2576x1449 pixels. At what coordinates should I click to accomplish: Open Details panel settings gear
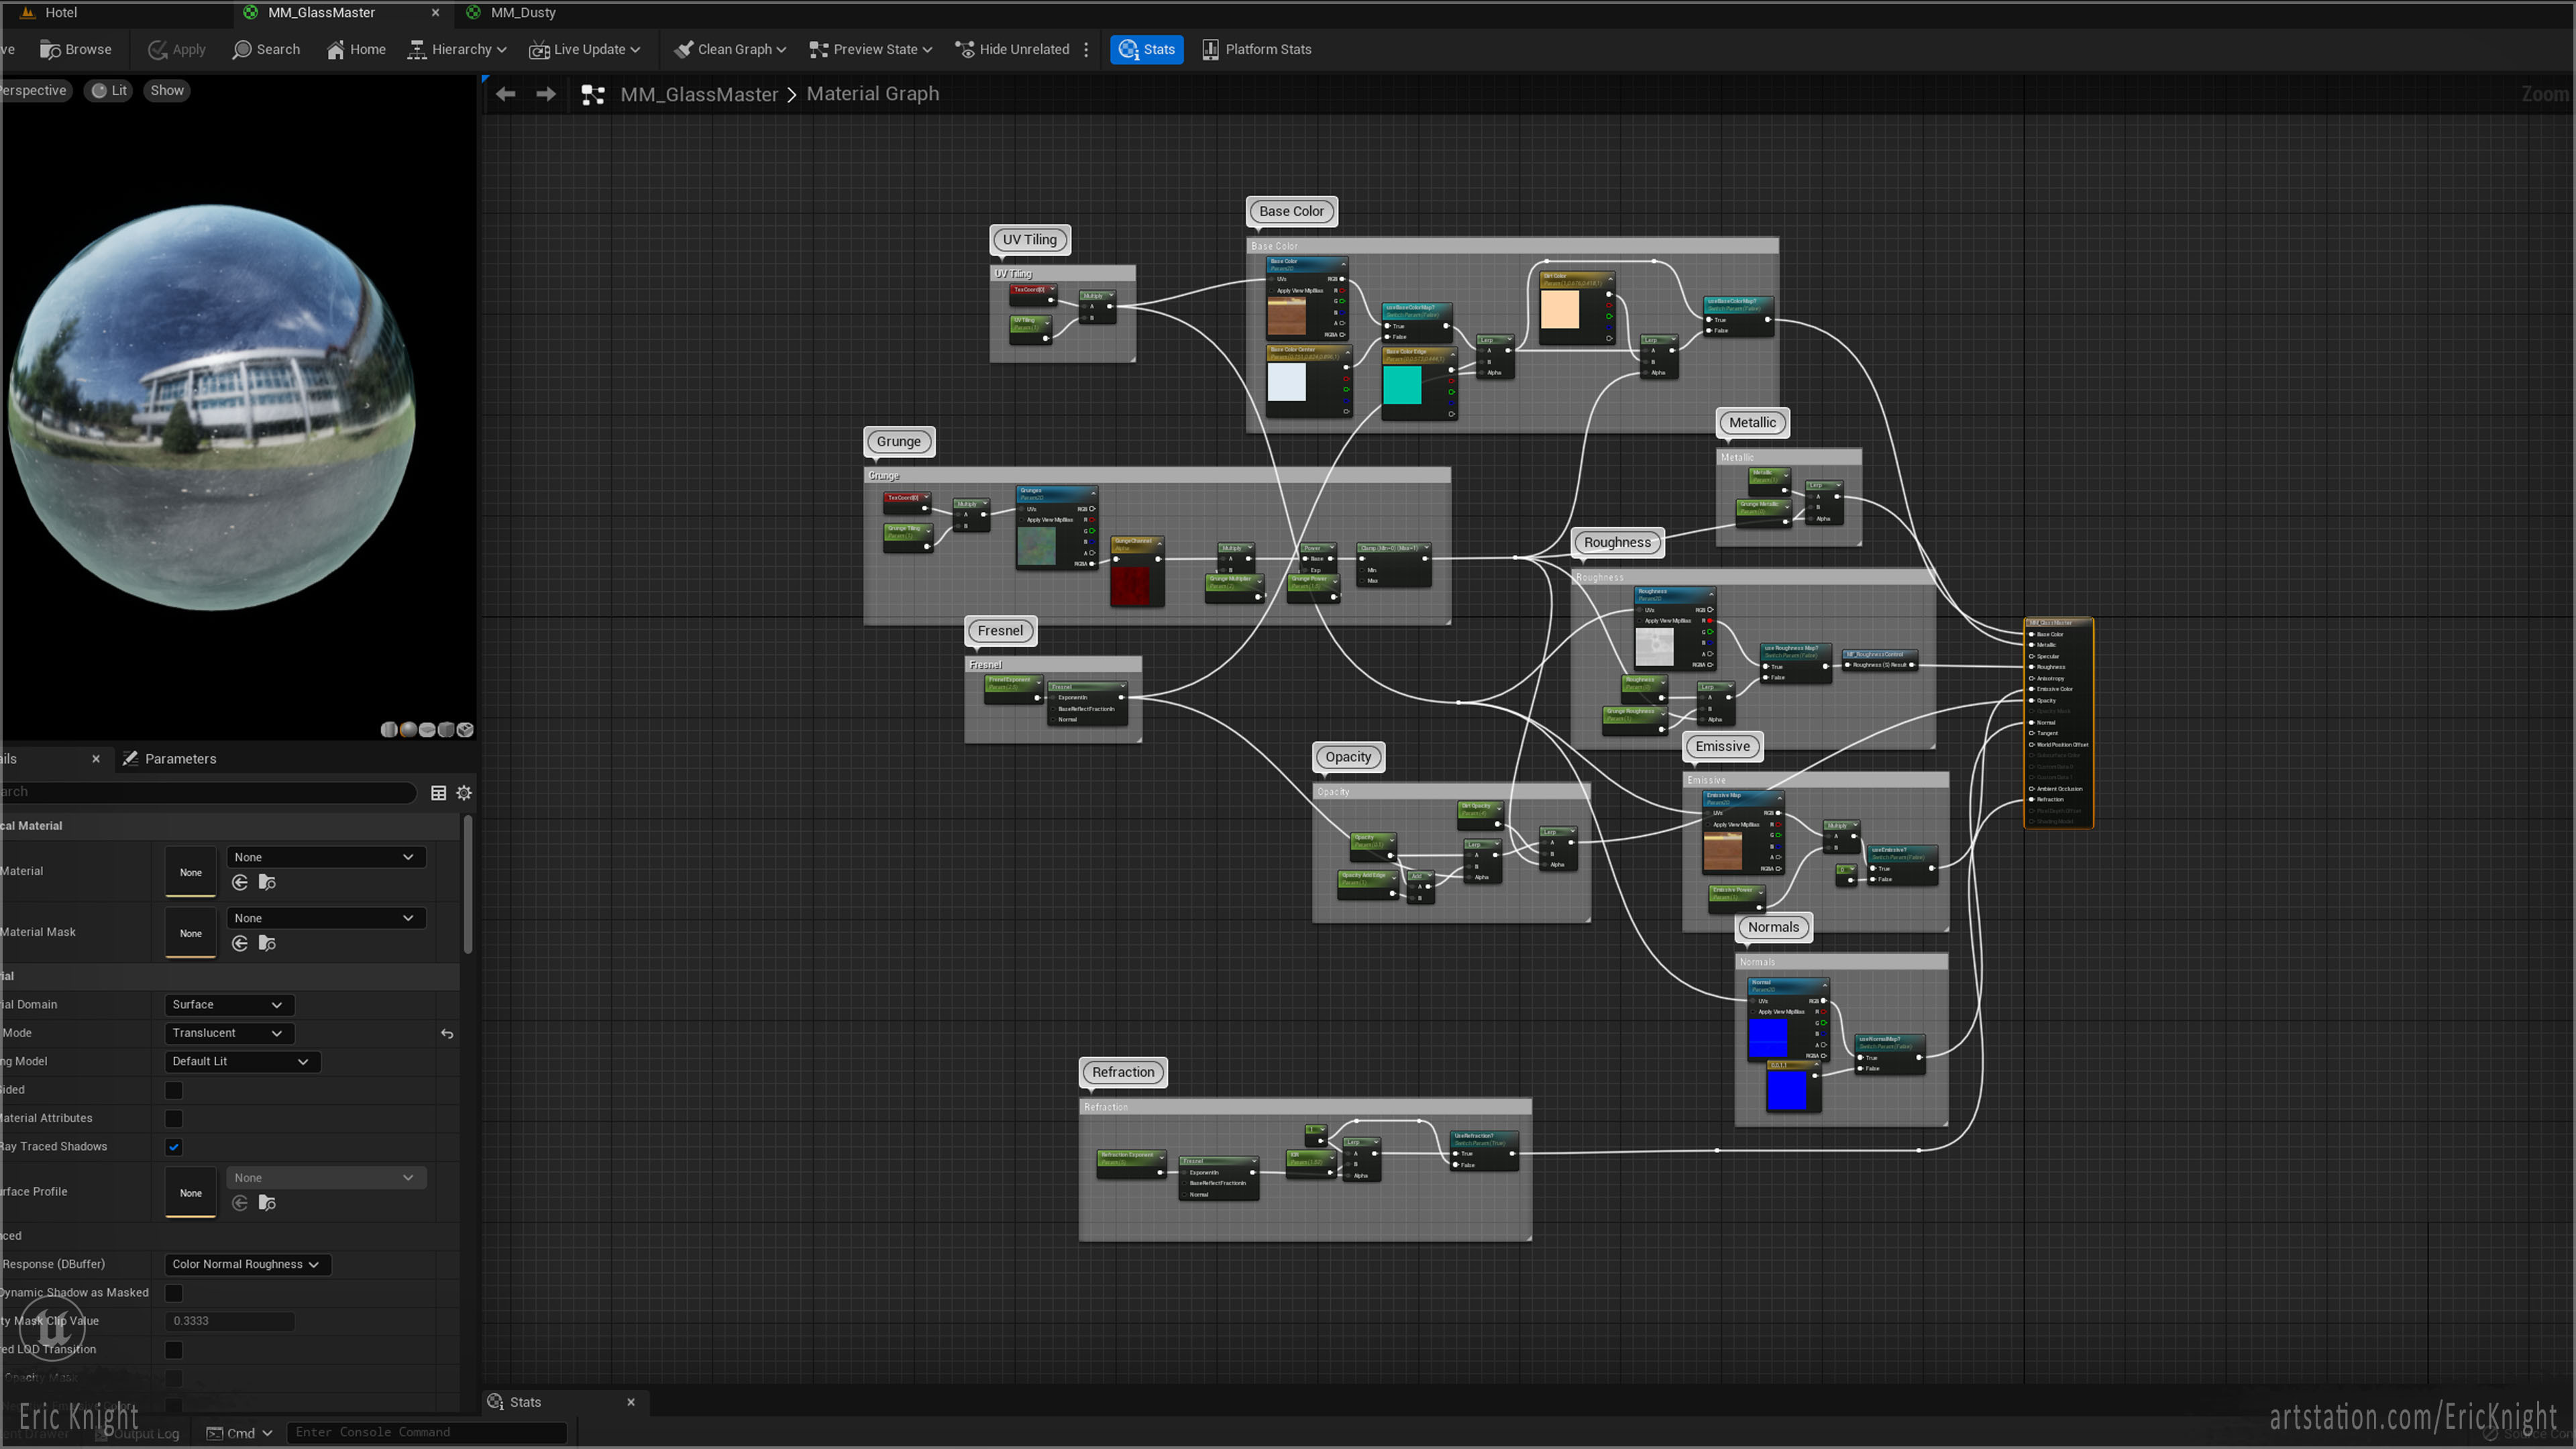click(x=464, y=793)
